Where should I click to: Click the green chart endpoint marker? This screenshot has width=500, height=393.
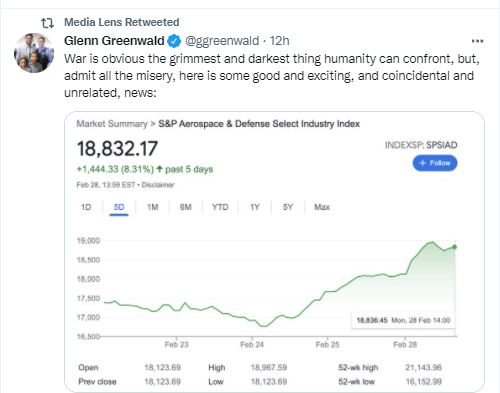pos(454,247)
